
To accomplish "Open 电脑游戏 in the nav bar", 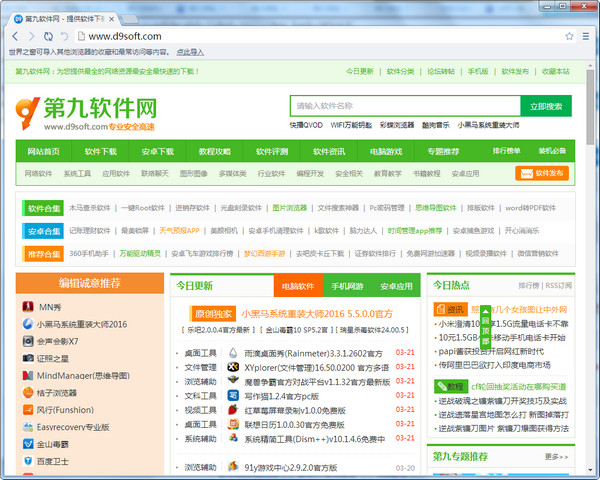I will (386, 151).
